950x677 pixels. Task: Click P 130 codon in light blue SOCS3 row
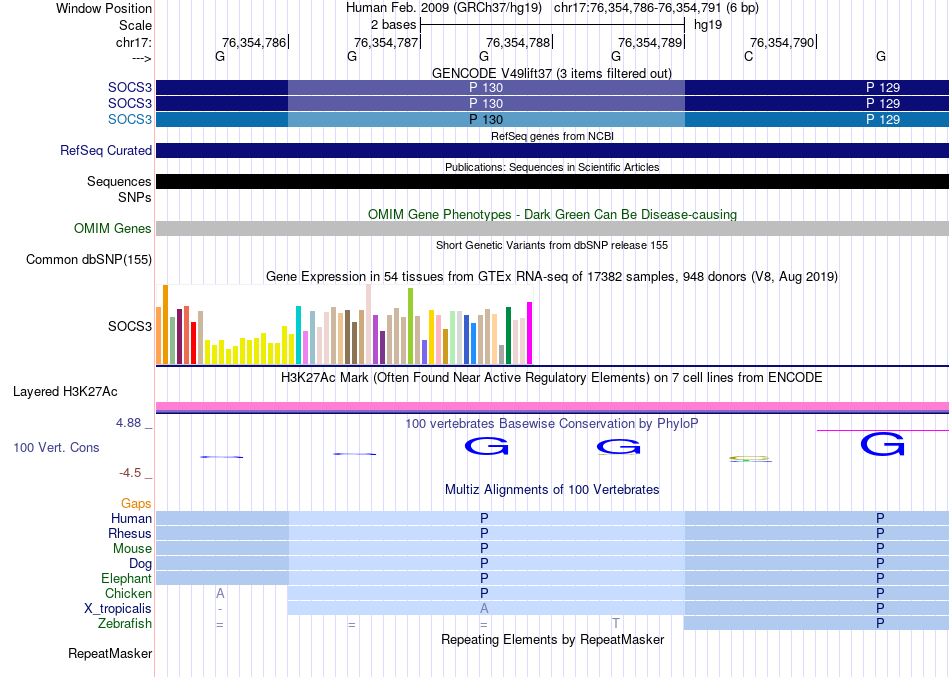tap(486, 119)
